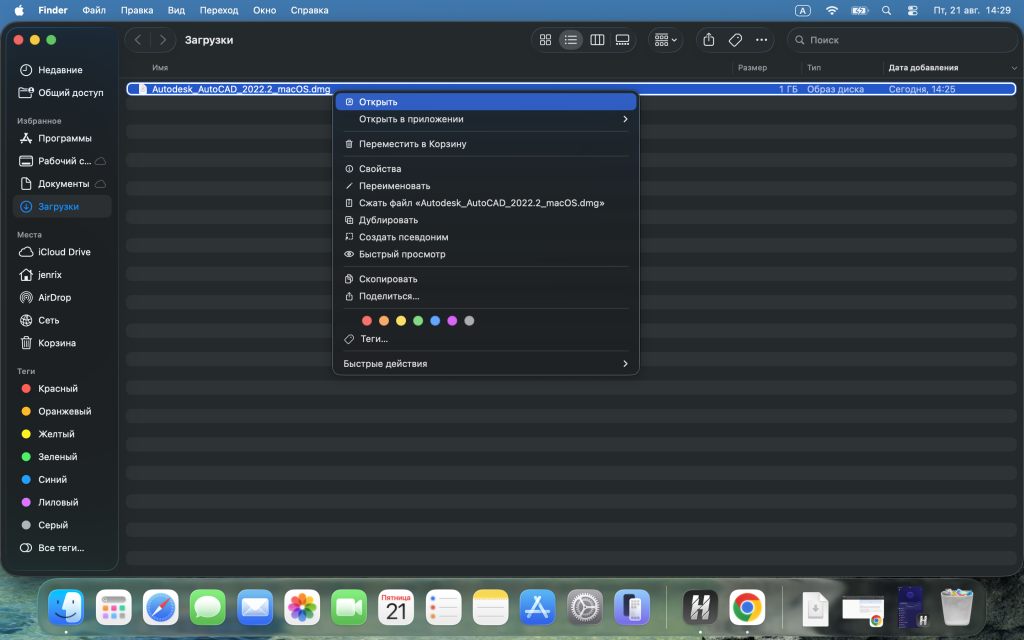This screenshot has width=1024, height=640.
Task: Open the More actions ellipsis menu
Action: click(761, 40)
